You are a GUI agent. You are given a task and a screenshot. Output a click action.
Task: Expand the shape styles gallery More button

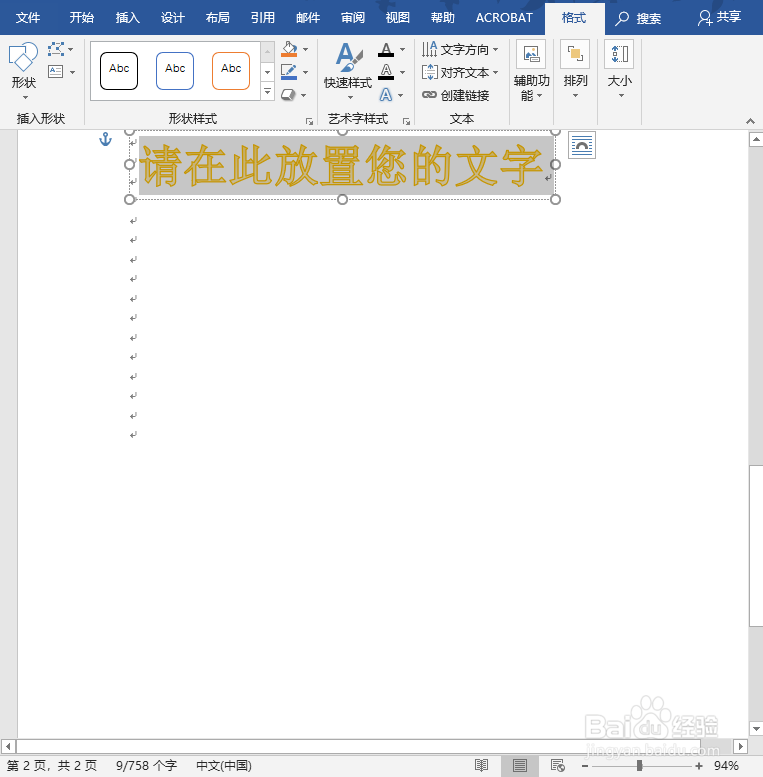tap(268, 92)
